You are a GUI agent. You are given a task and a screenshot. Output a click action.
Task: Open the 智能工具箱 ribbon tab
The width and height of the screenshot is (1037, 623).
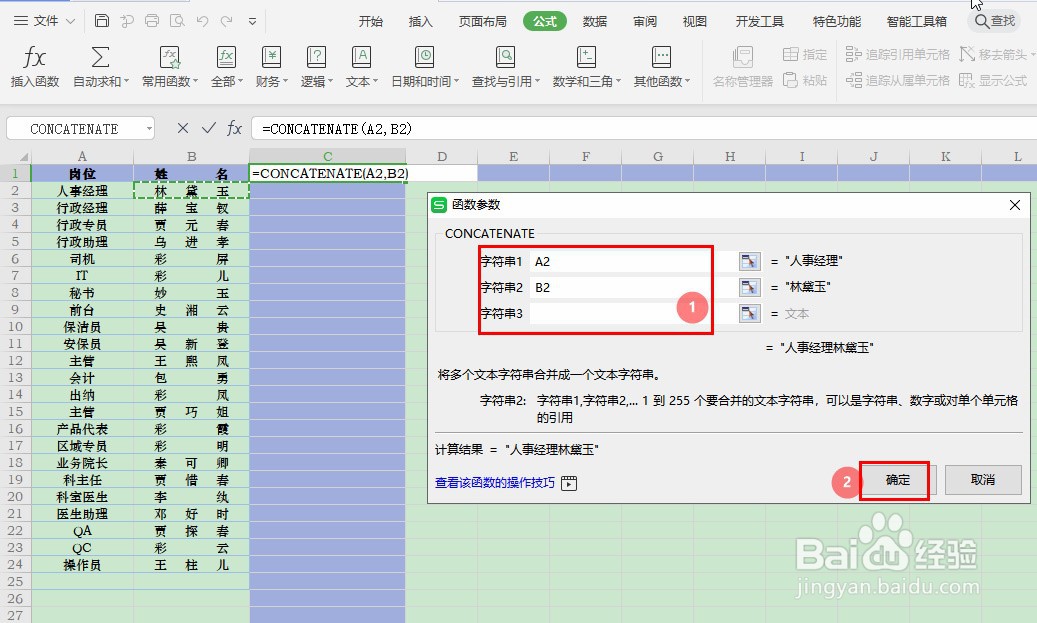916,20
